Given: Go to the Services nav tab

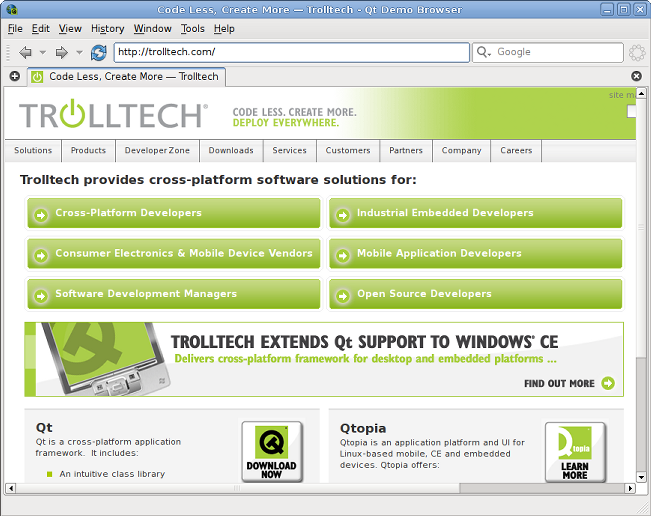Looking at the screenshot, I should tap(289, 151).
